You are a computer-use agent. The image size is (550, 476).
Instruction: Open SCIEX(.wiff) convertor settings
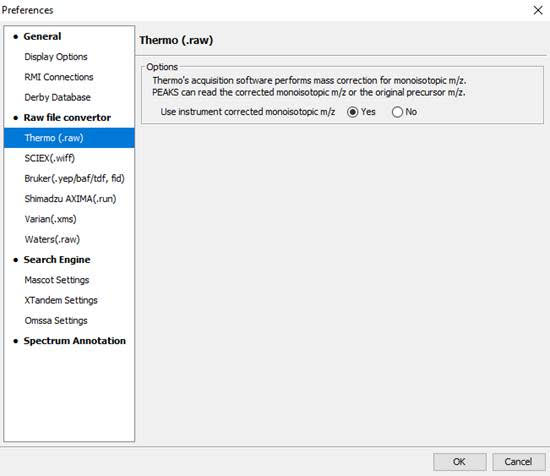[x=49, y=158]
